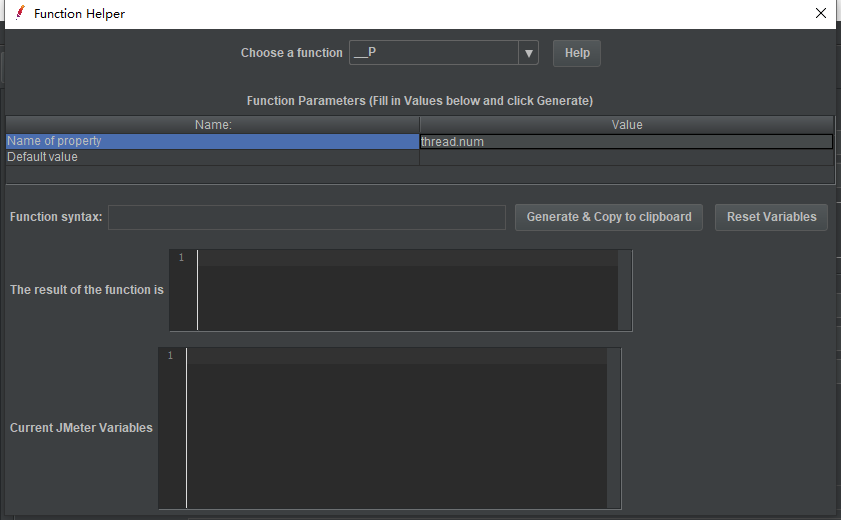
Task: Open Help for the selected function
Action: click(577, 53)
